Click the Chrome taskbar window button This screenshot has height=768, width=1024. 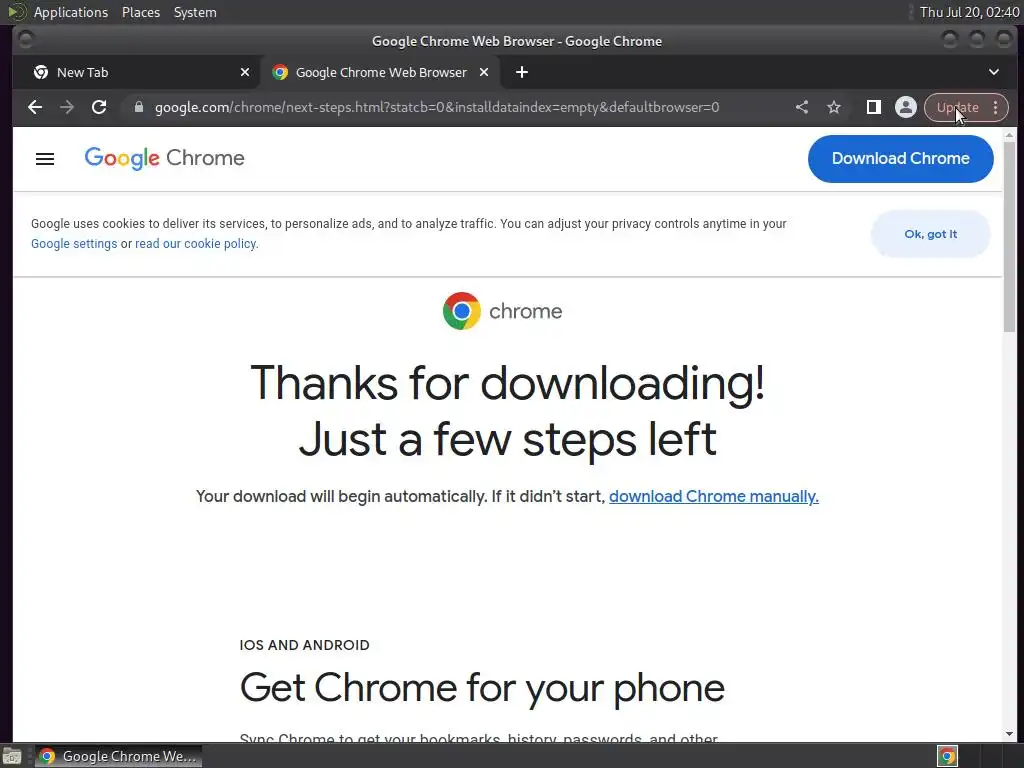[118, 756]
